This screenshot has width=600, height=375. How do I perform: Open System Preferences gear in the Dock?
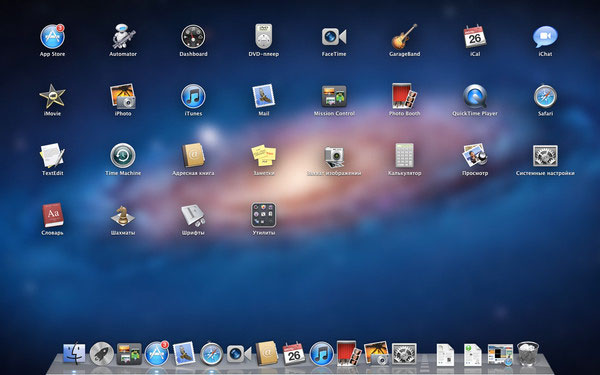pyautogui.click(x=404, y=354)
